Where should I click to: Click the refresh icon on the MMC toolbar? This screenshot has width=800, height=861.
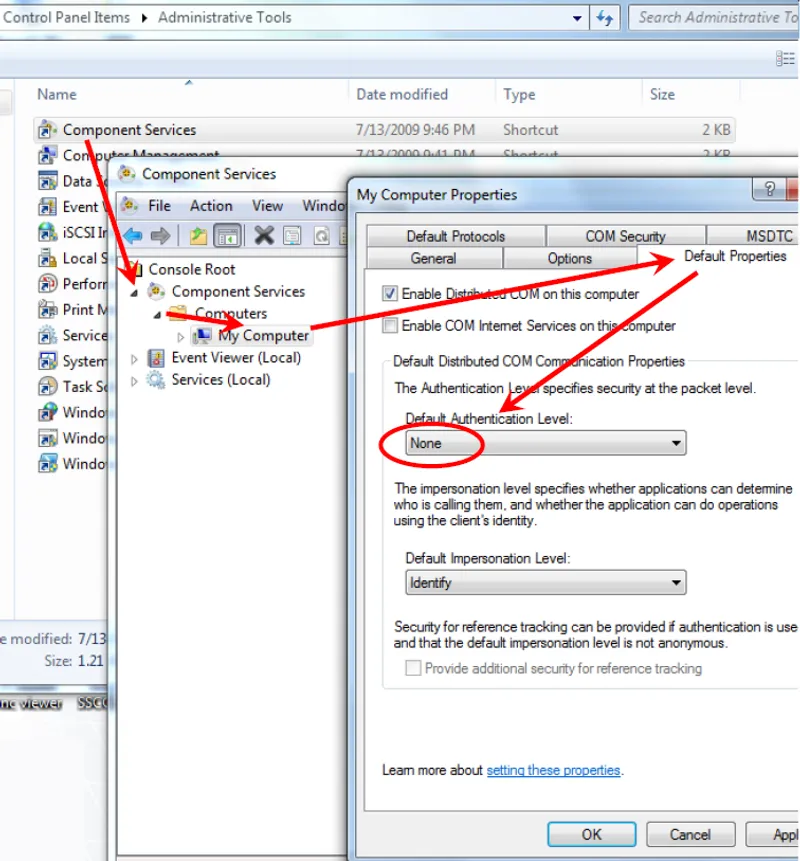coord(322,235)
